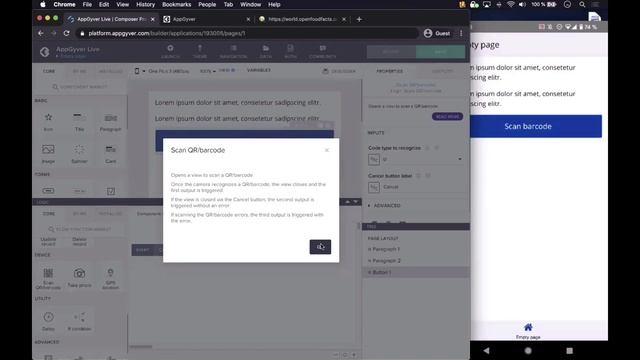
Task: Select the GPS location flow function
Action: (x=110, y=278)
